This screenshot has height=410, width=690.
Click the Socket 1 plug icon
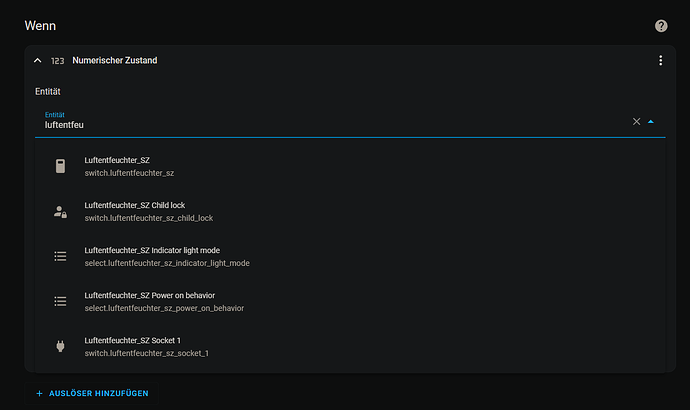pyautogui.click(x=60, y=346)
